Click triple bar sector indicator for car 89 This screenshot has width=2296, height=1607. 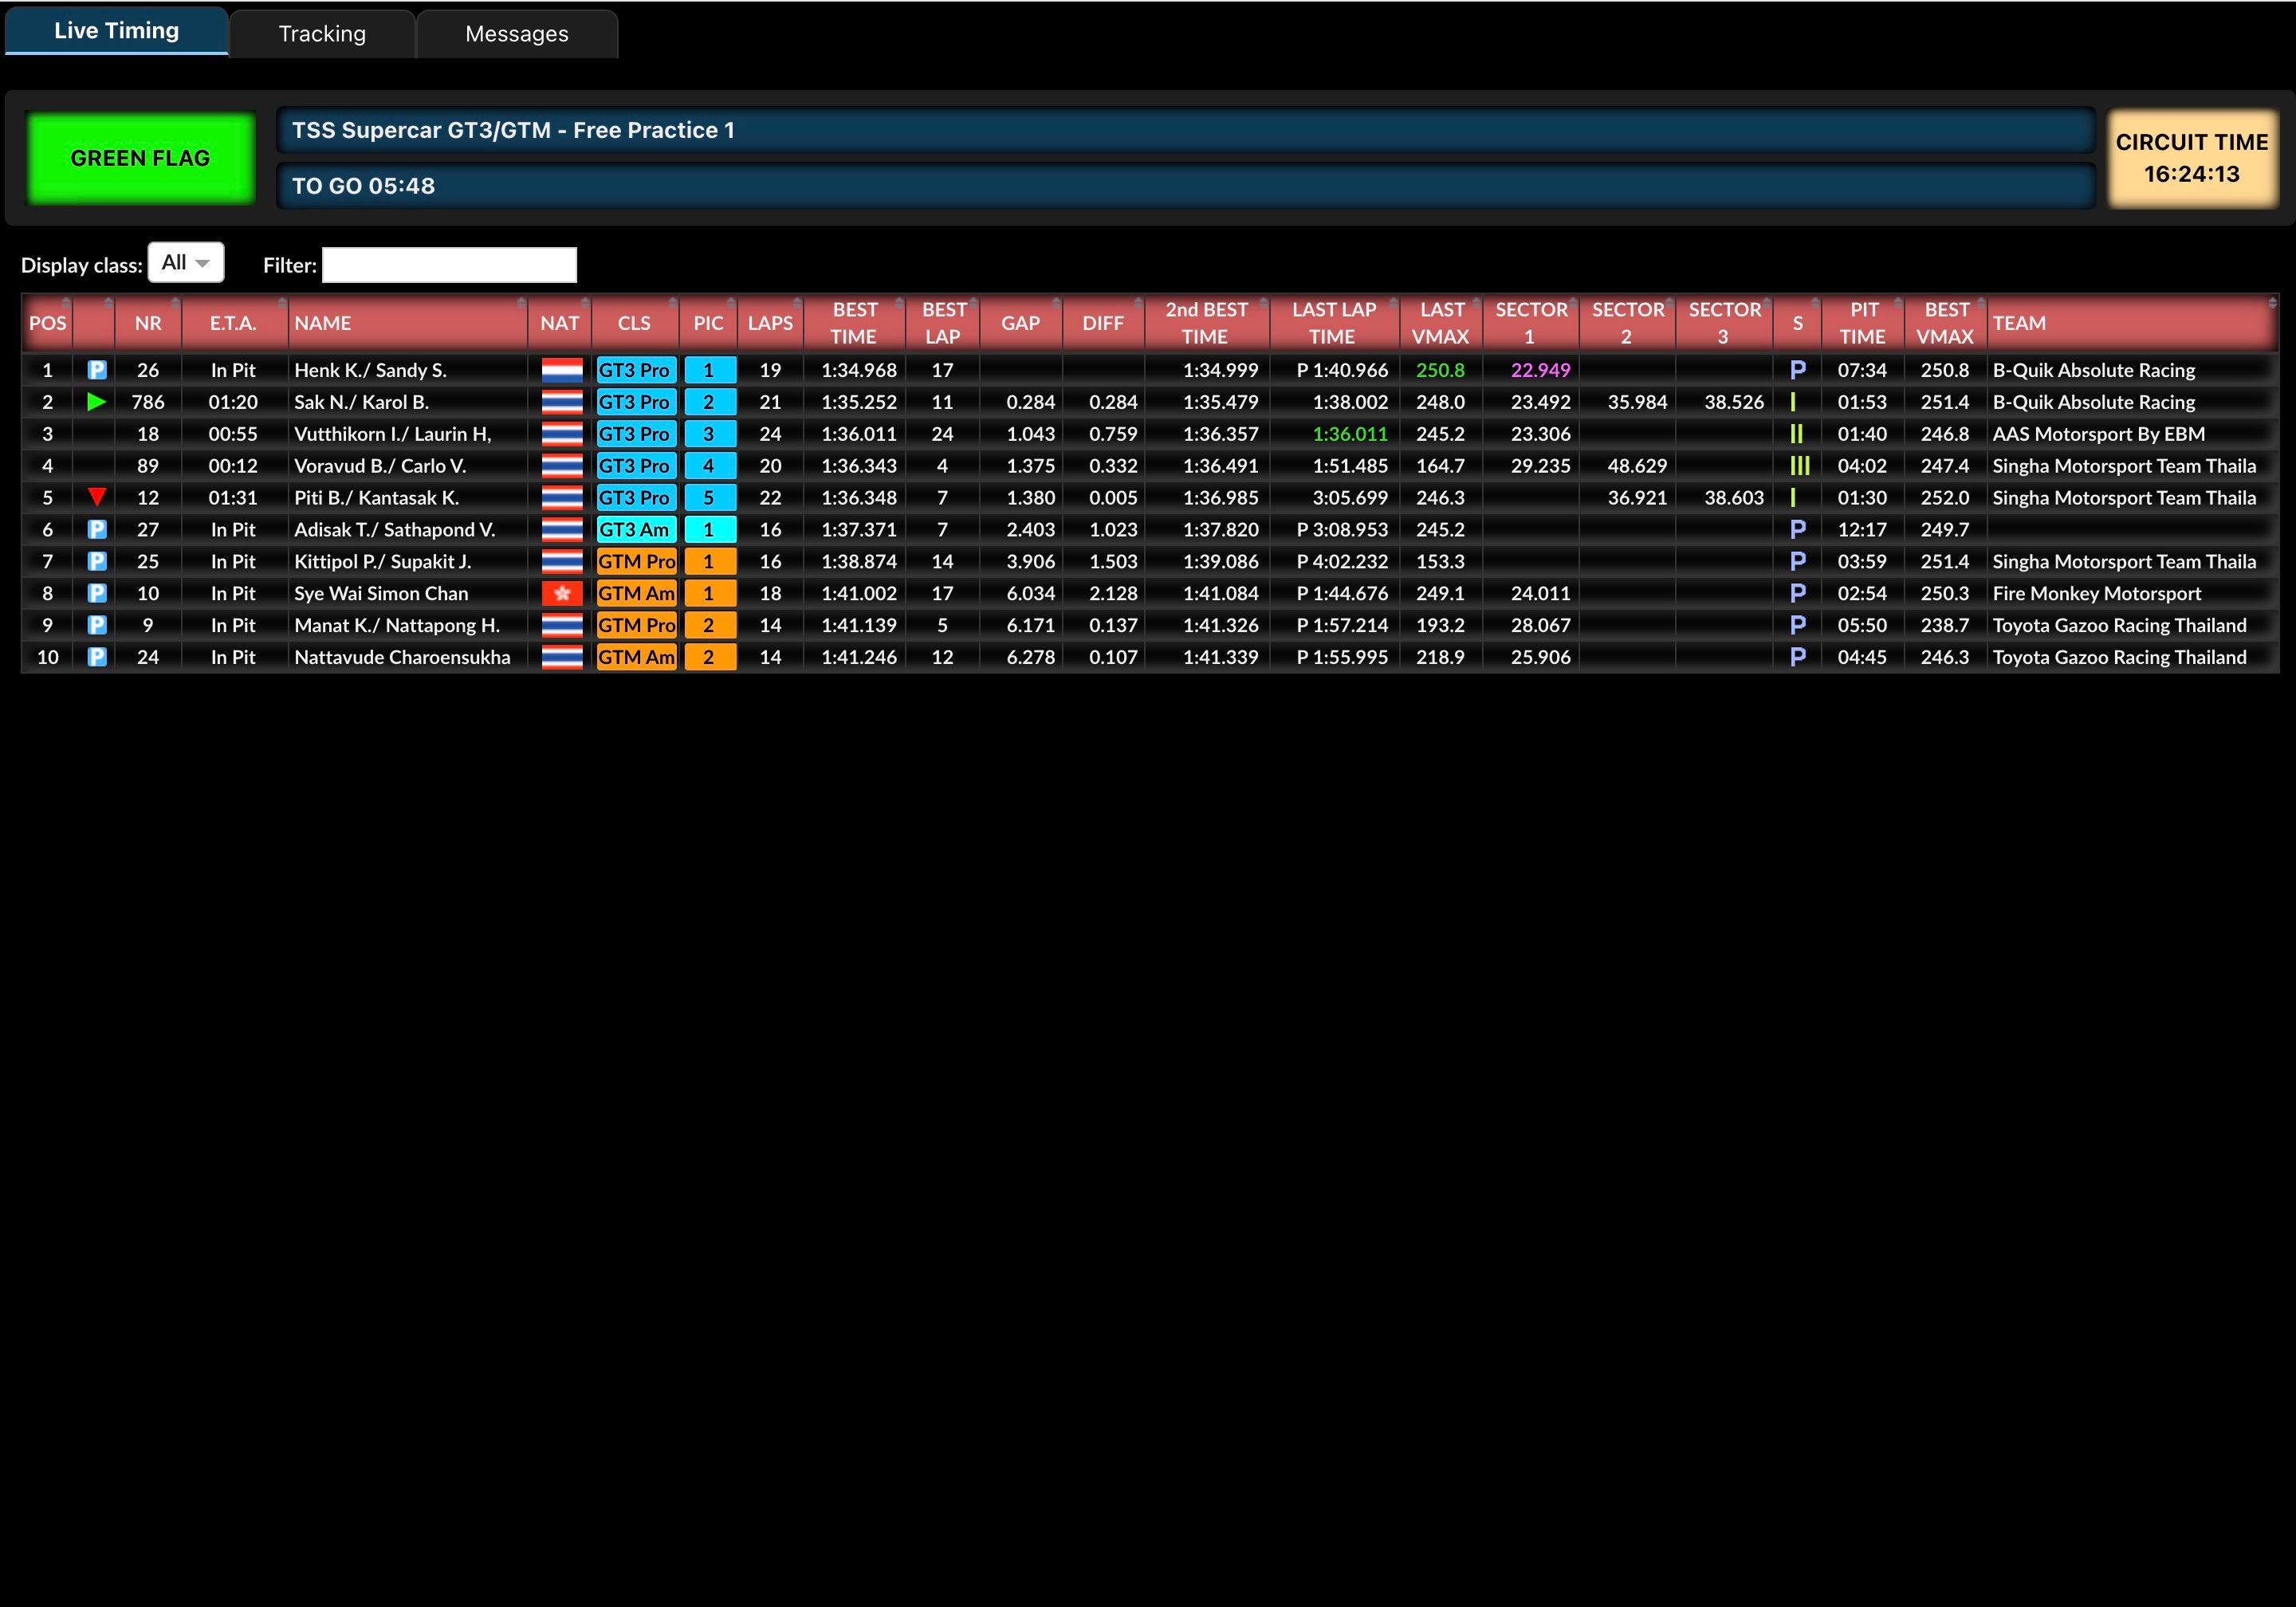[1799, 466]
